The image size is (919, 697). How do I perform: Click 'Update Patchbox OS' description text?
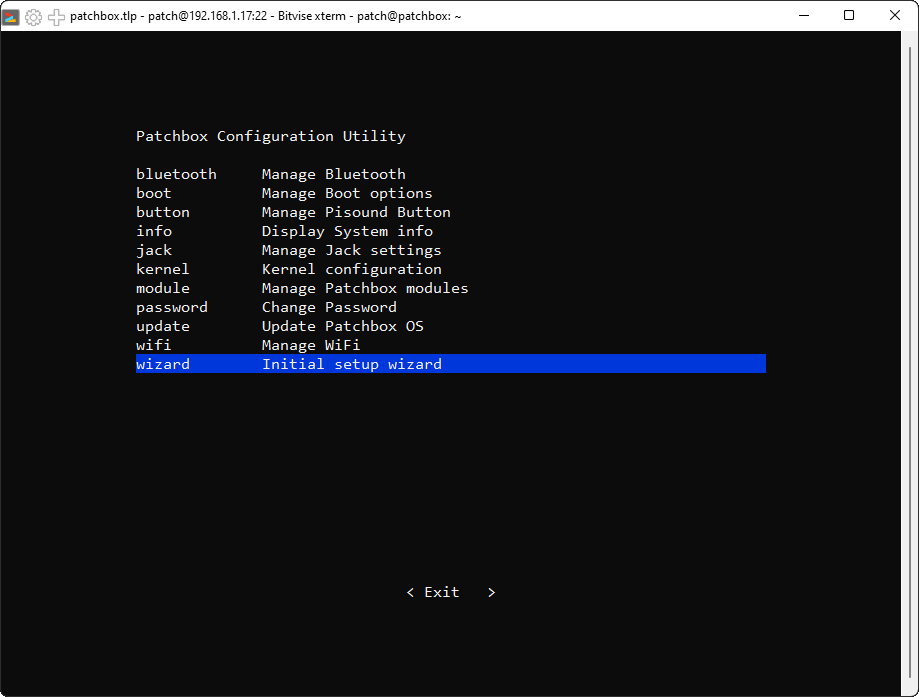click(343, 326)
